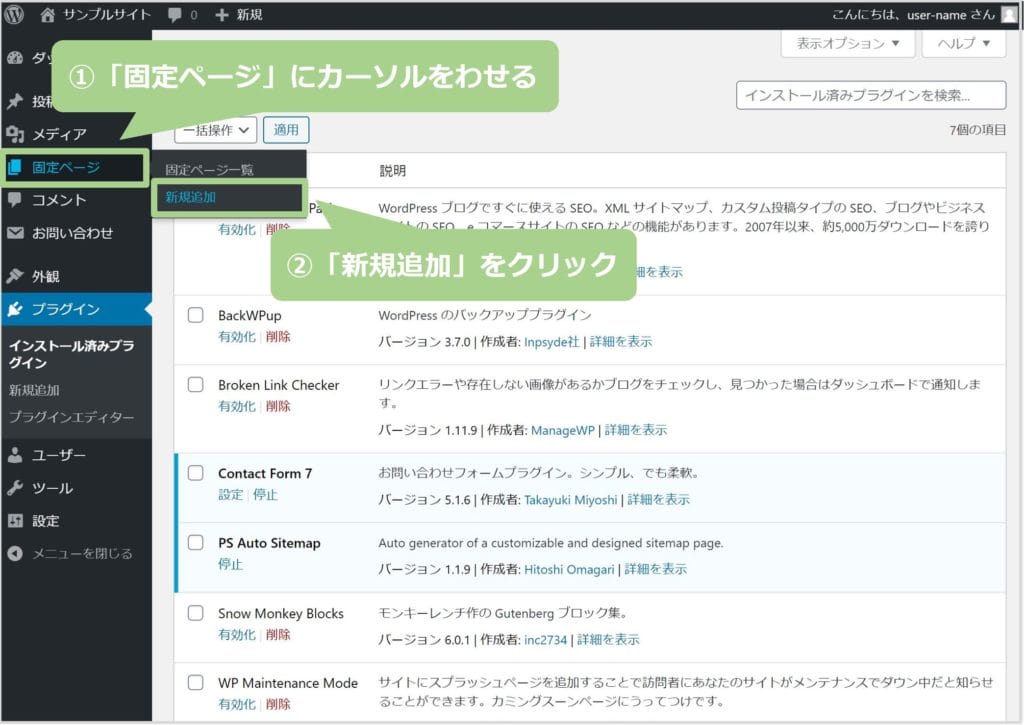Viewport: 1024px width, 725px height.
Task: Delete Snow Monkey Blocks via 削除
Action: click(x=278, y=635)
